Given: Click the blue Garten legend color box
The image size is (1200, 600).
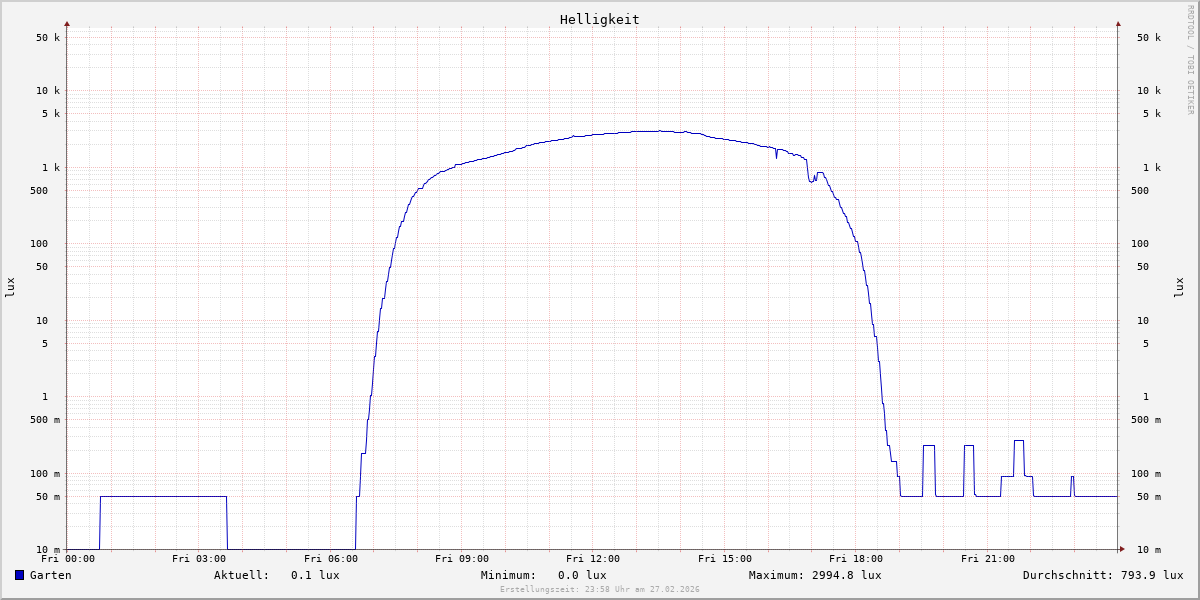Looking at the screenshot, I should 19,575.
